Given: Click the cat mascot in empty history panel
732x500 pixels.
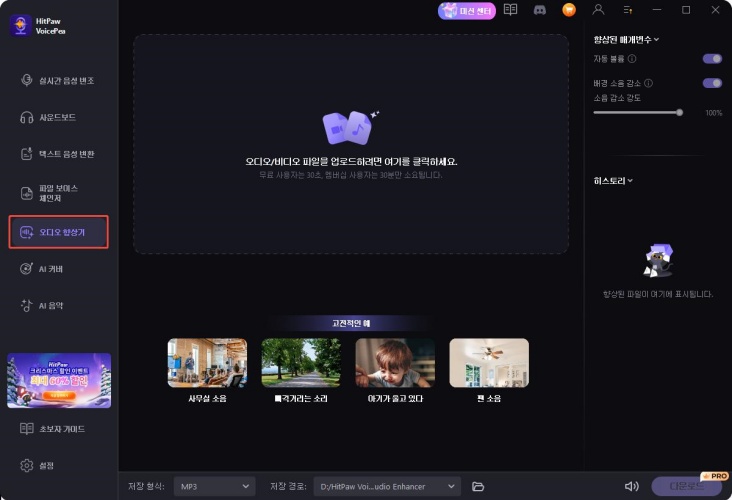Looking at the screenshot, I should click(x=657, y=261).
